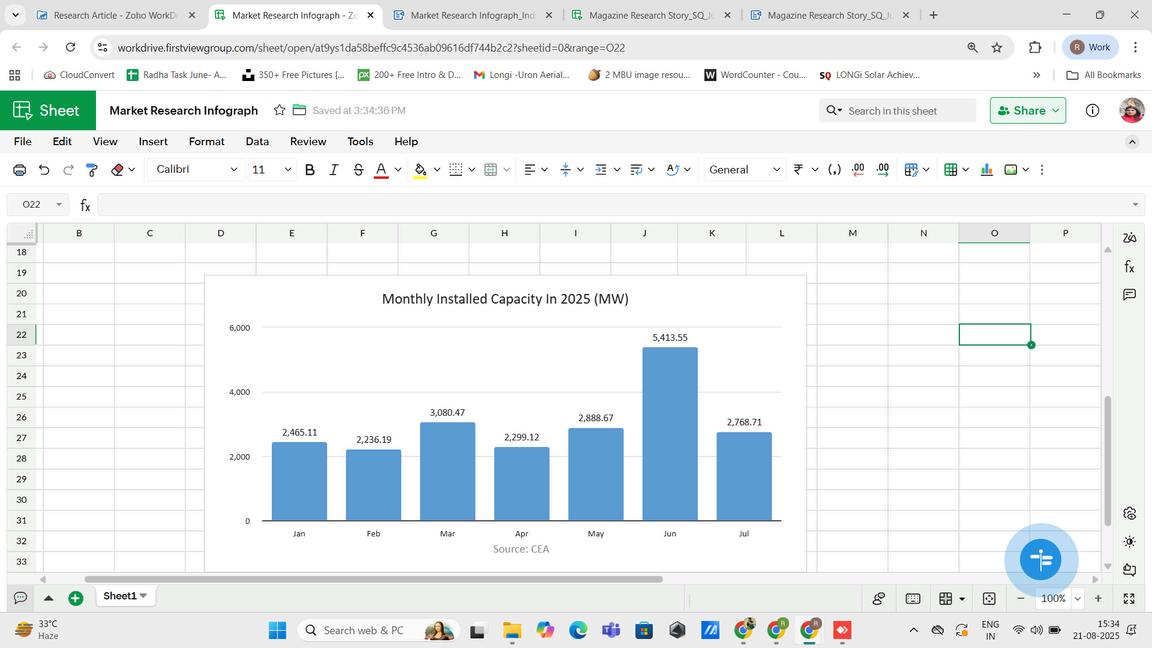Open the fill color dropdown arrow
This screenshot has width=1152, height=648.
[436, 170]
